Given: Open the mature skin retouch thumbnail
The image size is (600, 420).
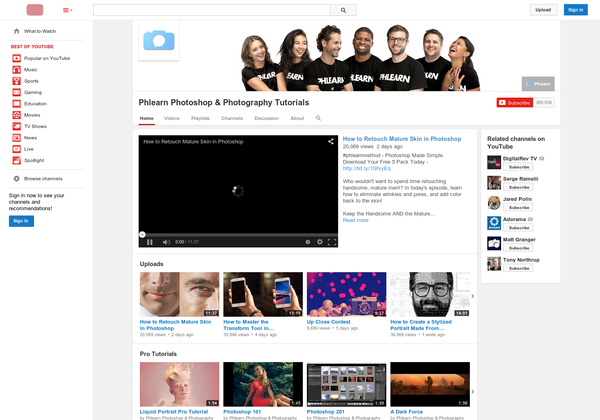Looking at the screenshot, I should 179,294.
